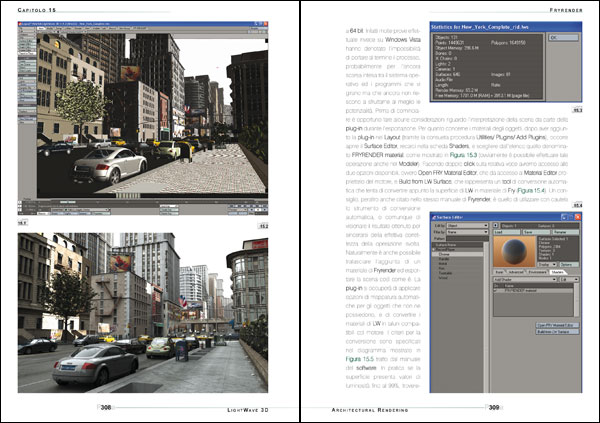Switch to the Advanced tab

pyautogui.click(x=516, y=272)
